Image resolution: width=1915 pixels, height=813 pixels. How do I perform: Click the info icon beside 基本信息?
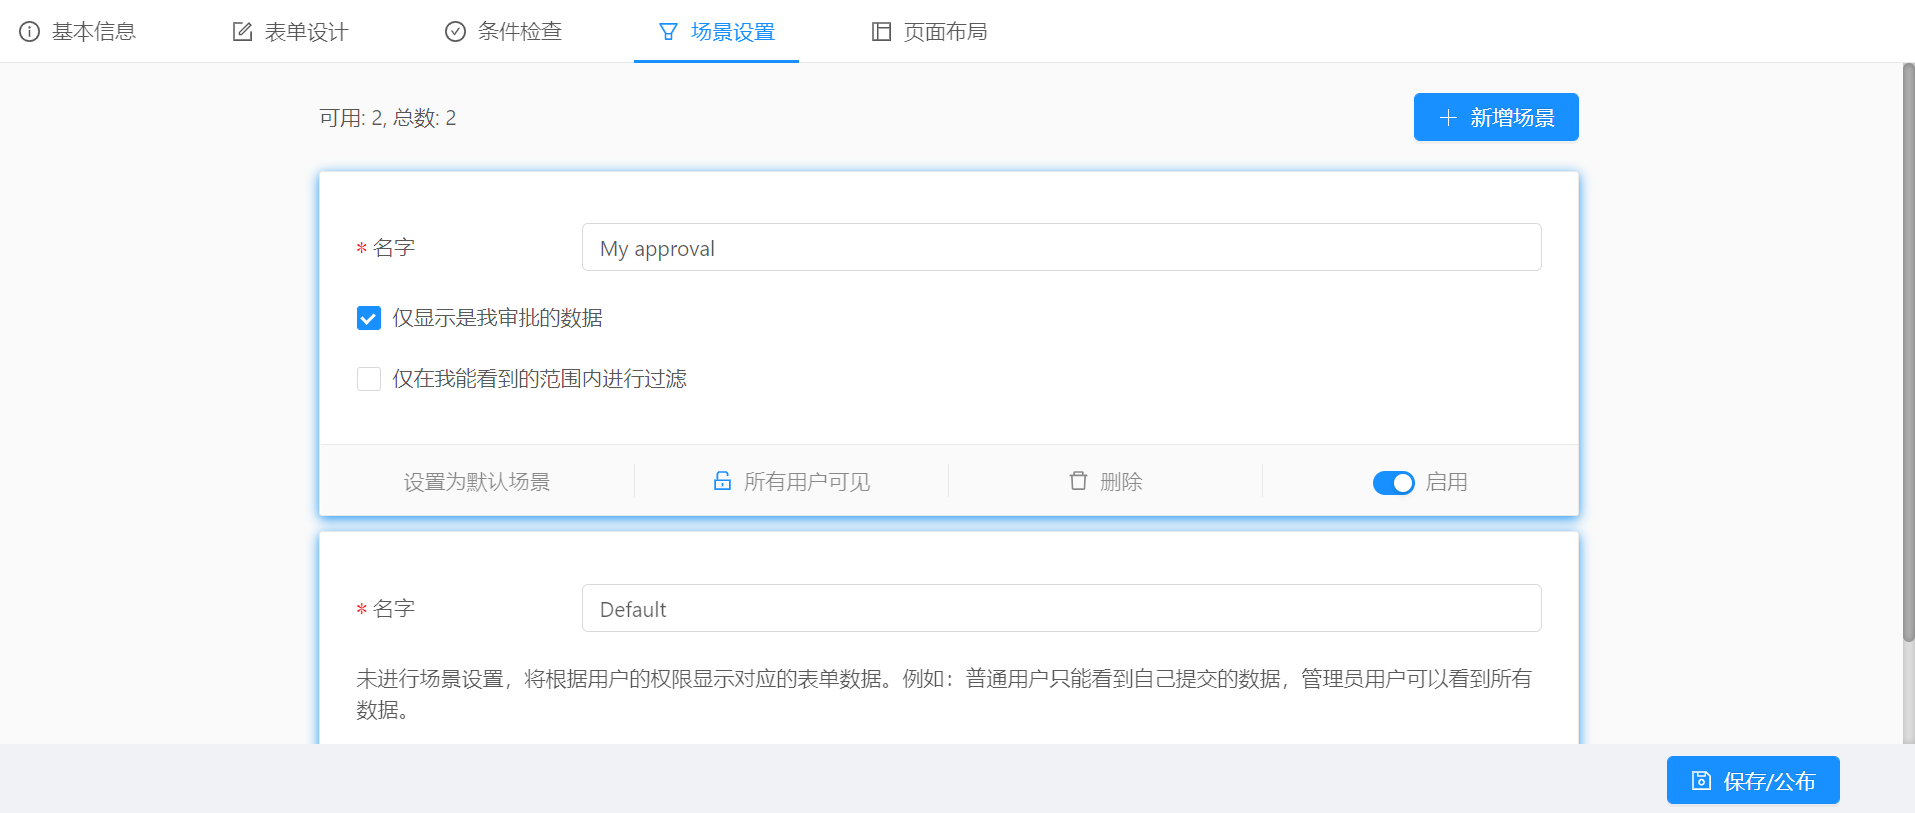30,32
